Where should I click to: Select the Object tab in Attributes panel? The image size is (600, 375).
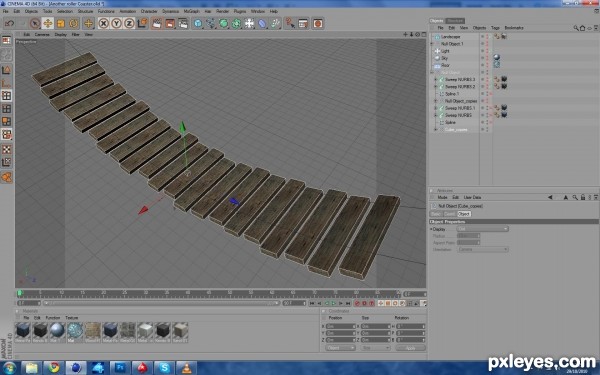[464, 214]
